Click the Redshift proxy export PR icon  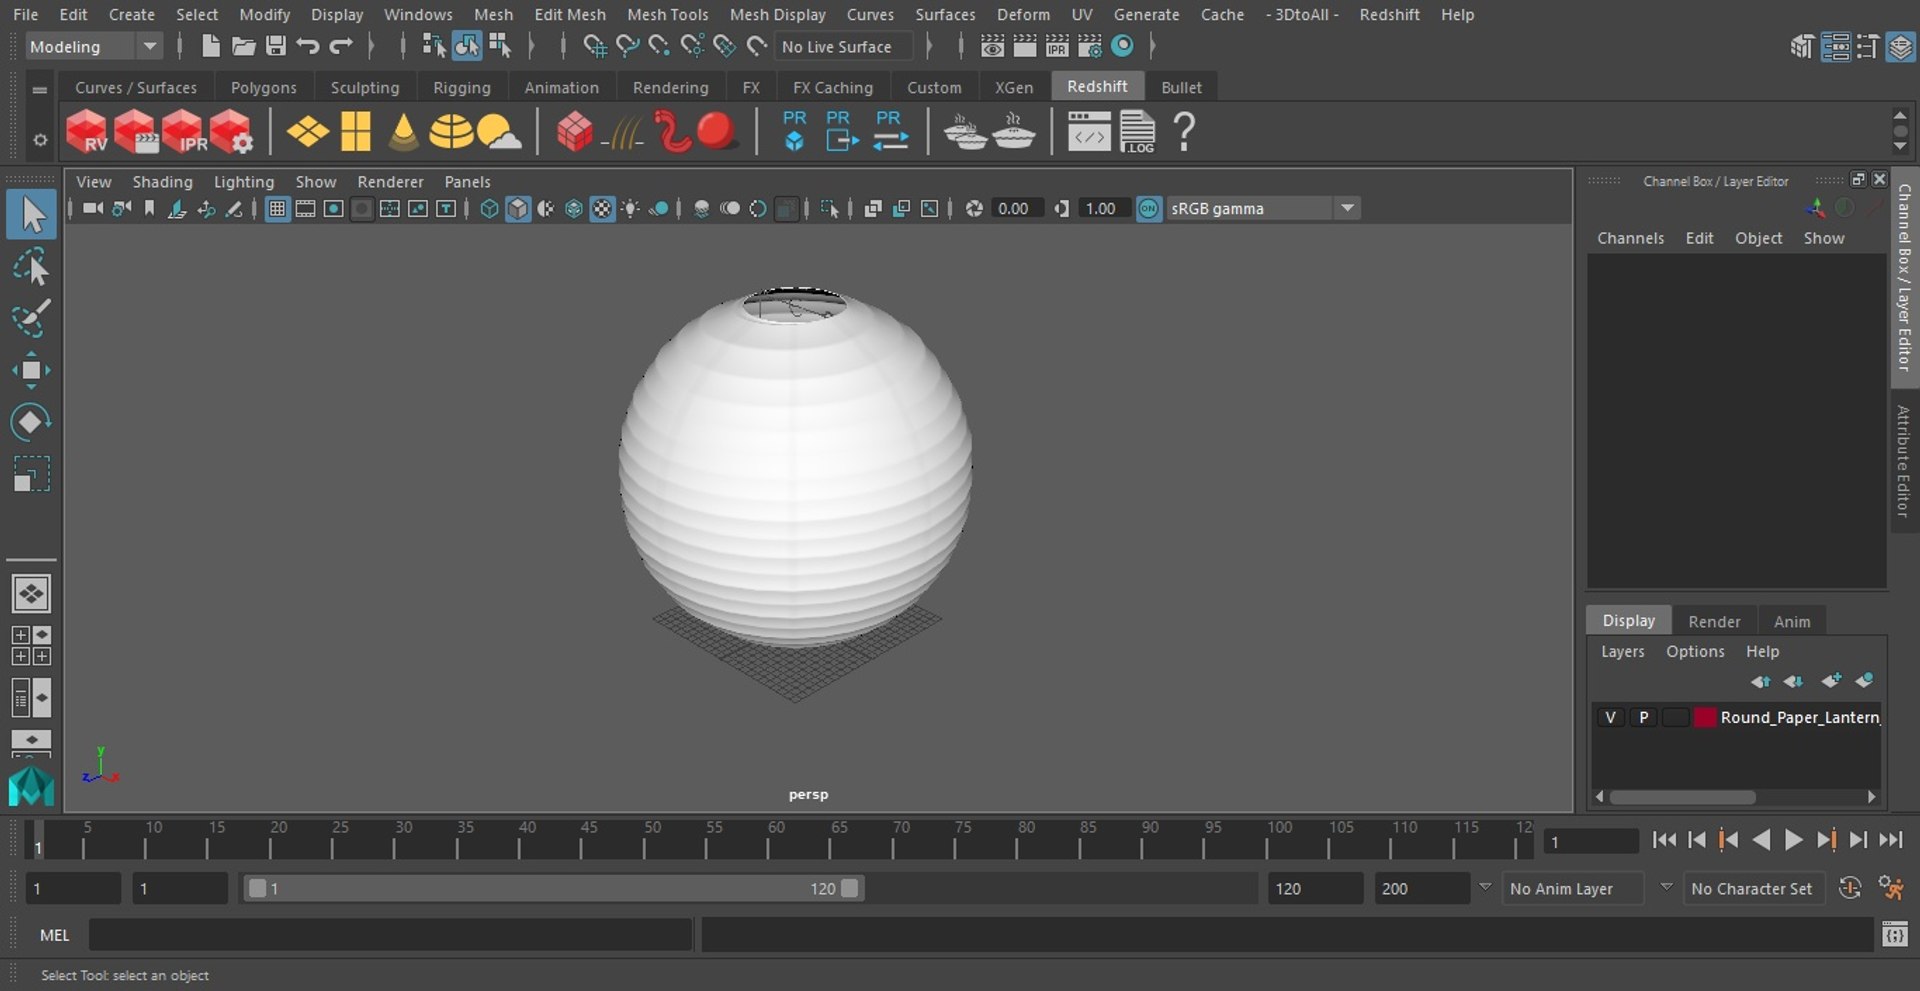[x=842, y=132]
